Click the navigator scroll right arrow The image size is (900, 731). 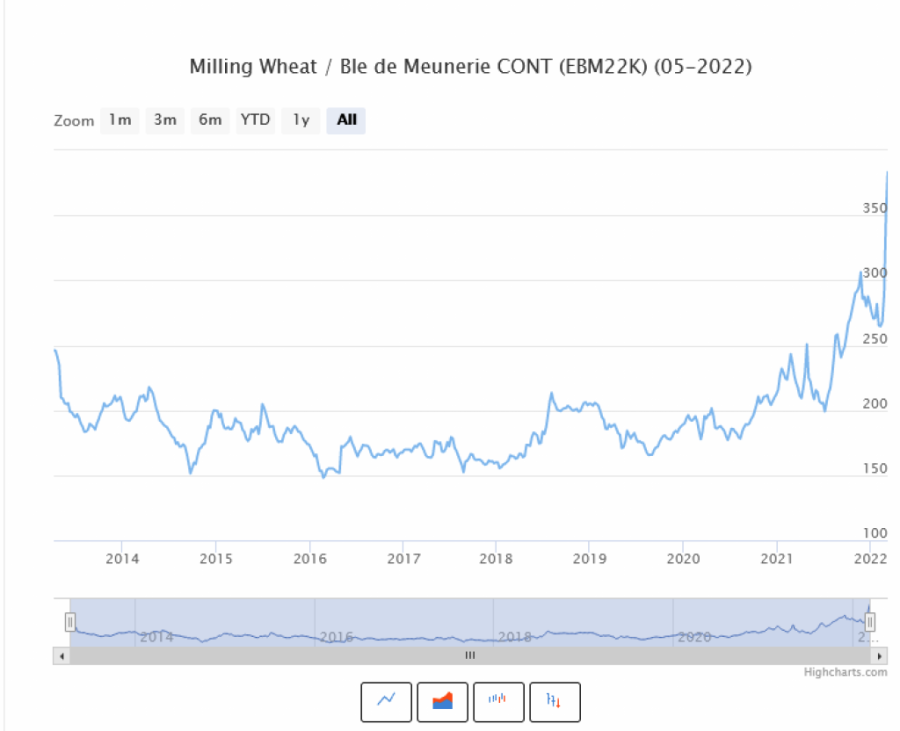880,656
